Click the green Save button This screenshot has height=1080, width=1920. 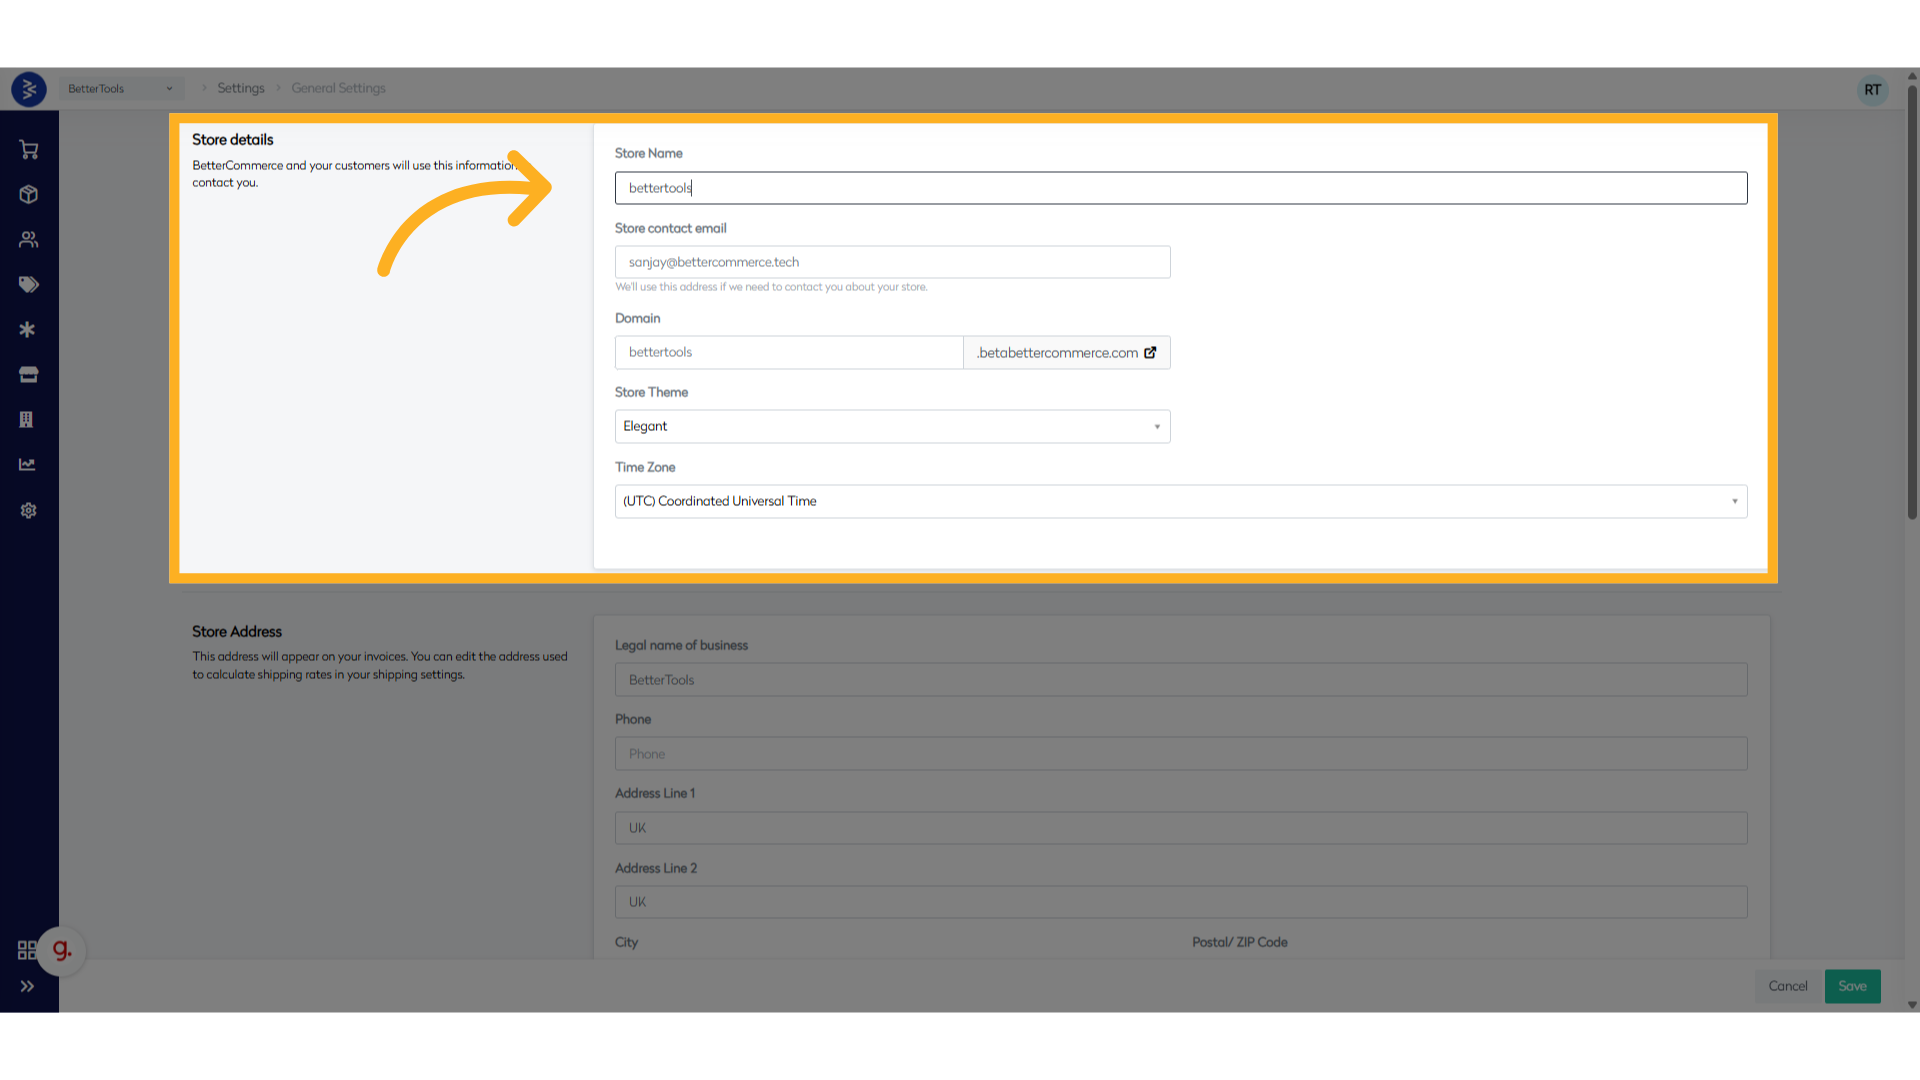click(x=1852, y=986)
